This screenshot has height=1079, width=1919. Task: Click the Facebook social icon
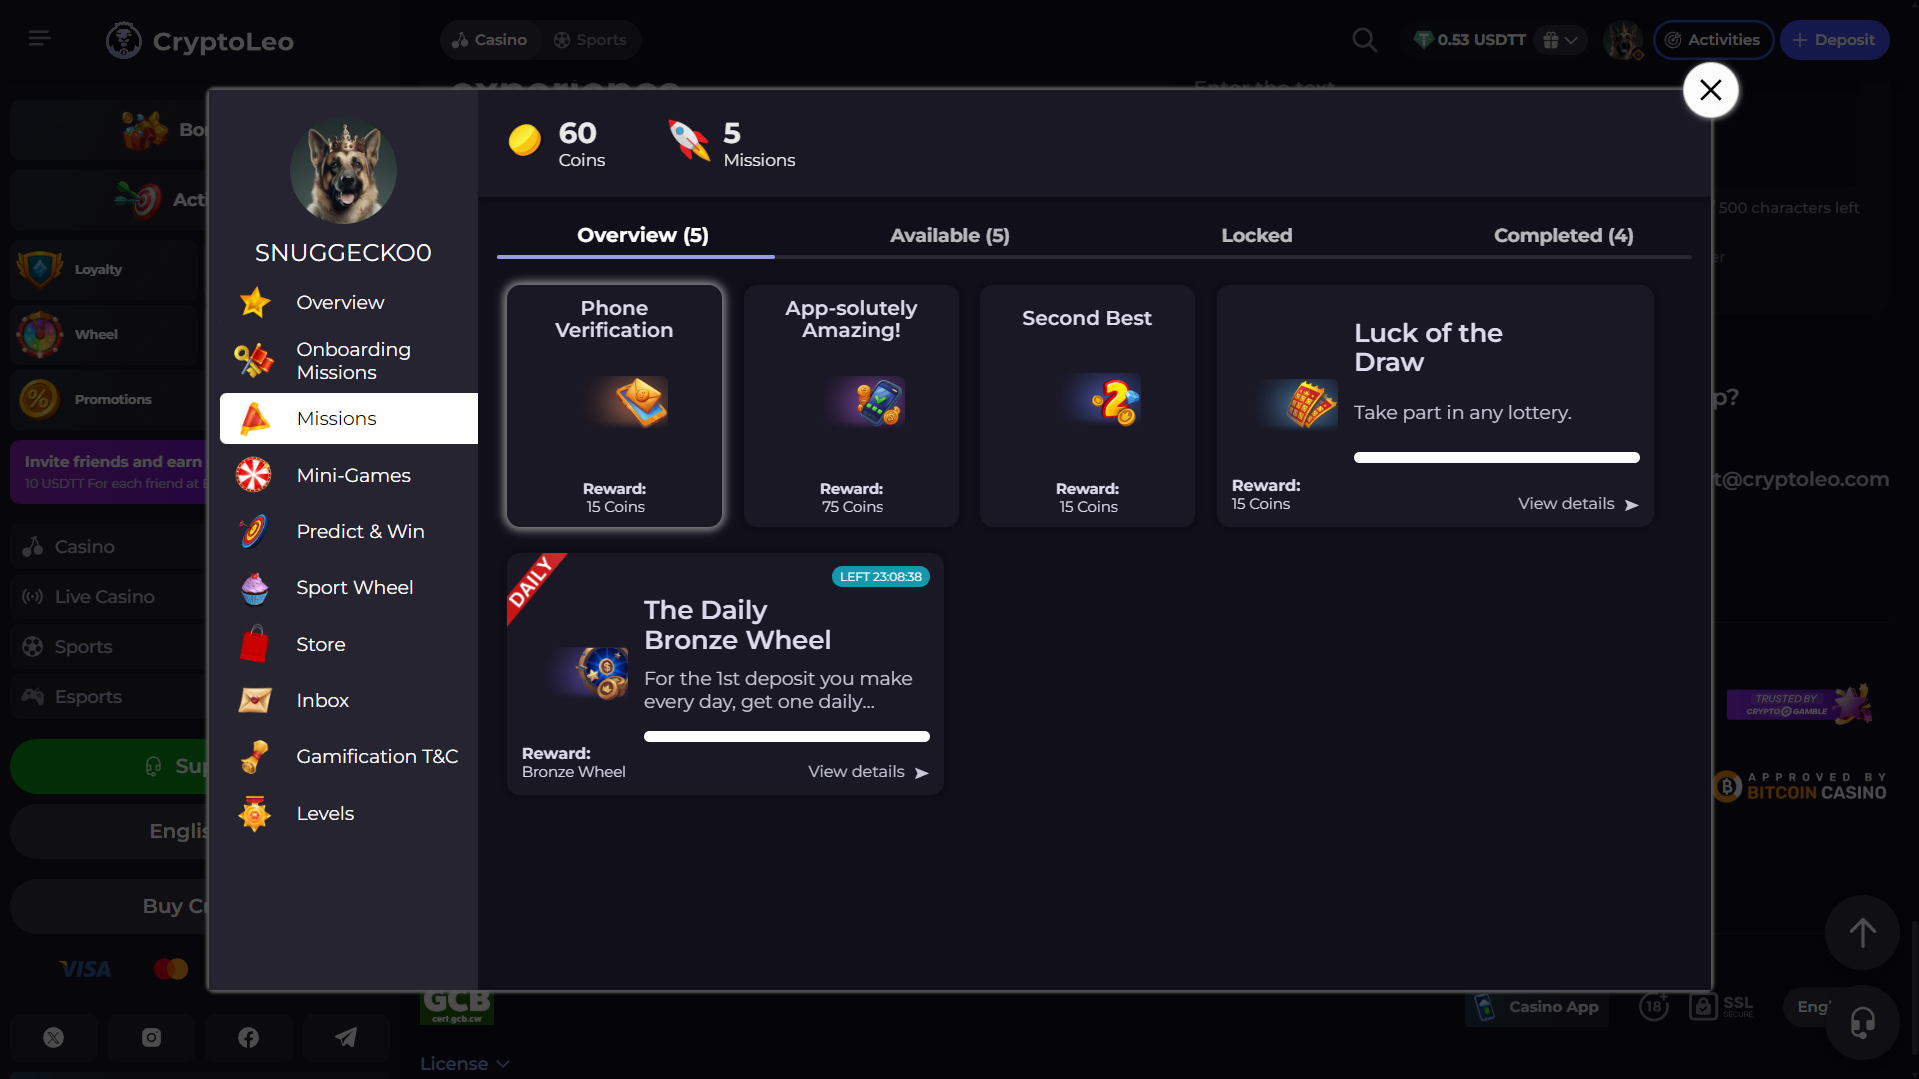click(248, 1037)
